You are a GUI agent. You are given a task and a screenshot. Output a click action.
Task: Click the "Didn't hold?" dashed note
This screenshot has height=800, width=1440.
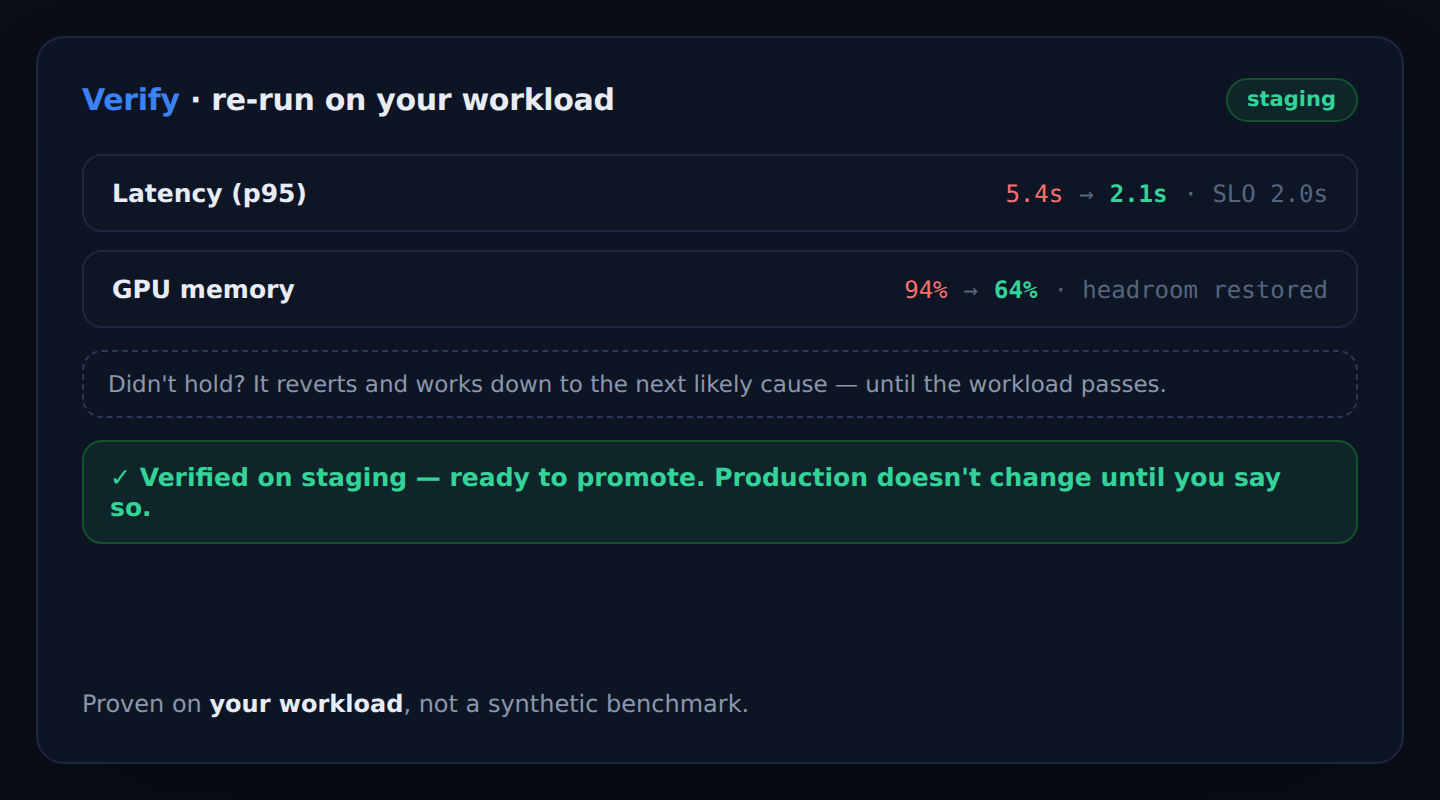(720, 384)
